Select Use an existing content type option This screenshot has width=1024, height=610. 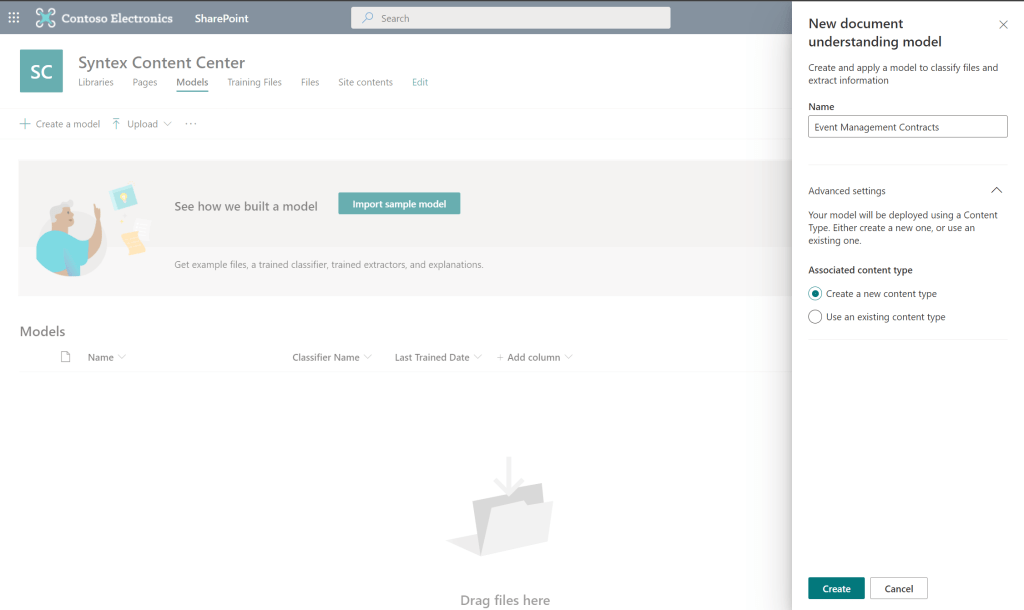[x=815, y=317]
